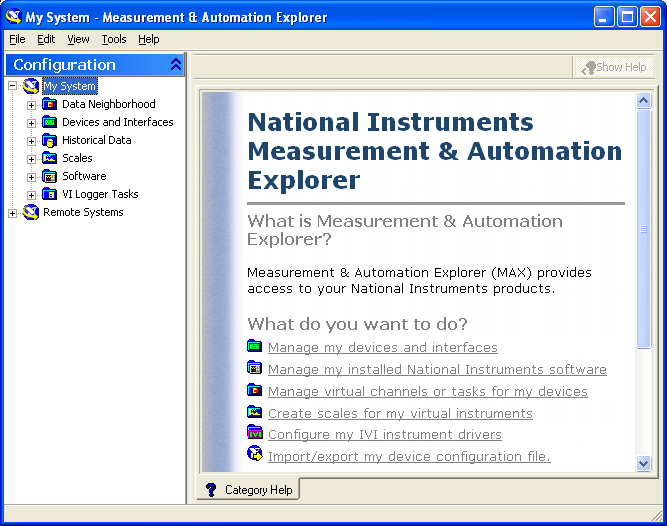Click the Show Help button
This screenshot has height=526, width=667.
coord(614,67)
